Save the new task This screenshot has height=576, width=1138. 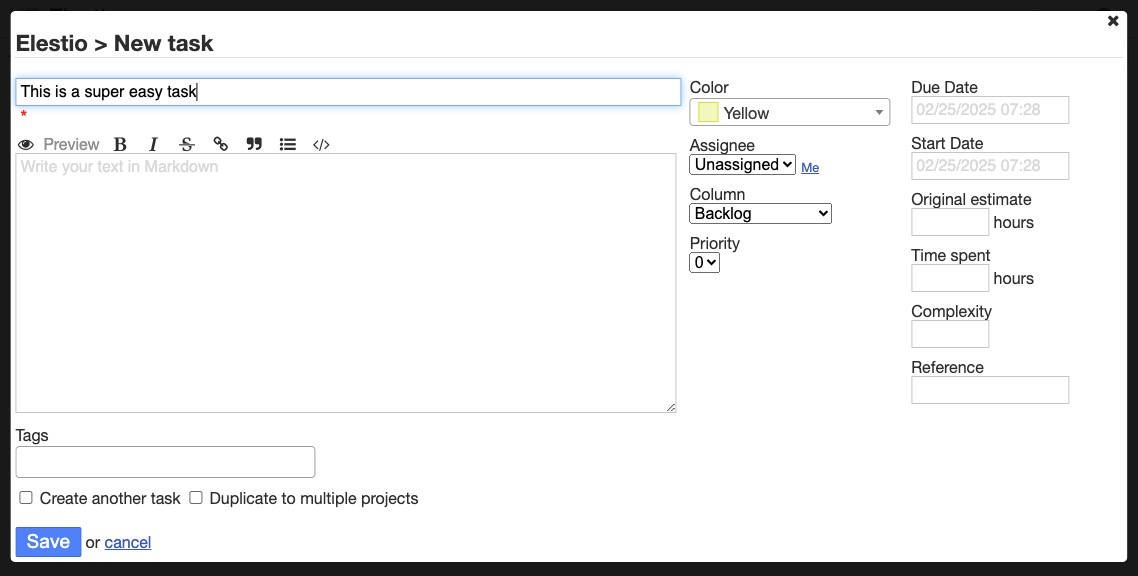(x=47, y=541)
